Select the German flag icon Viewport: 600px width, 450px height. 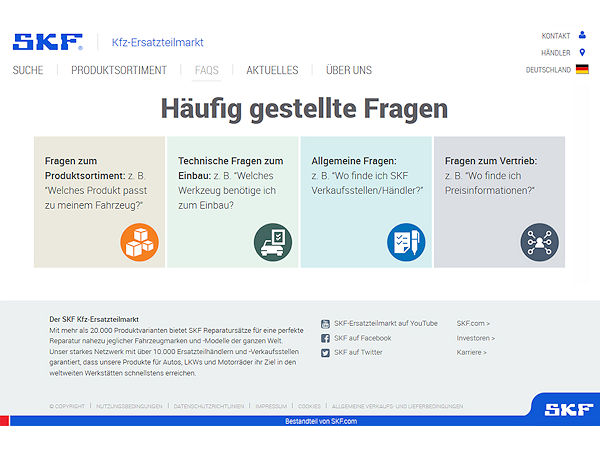click(x=582, y=69)
